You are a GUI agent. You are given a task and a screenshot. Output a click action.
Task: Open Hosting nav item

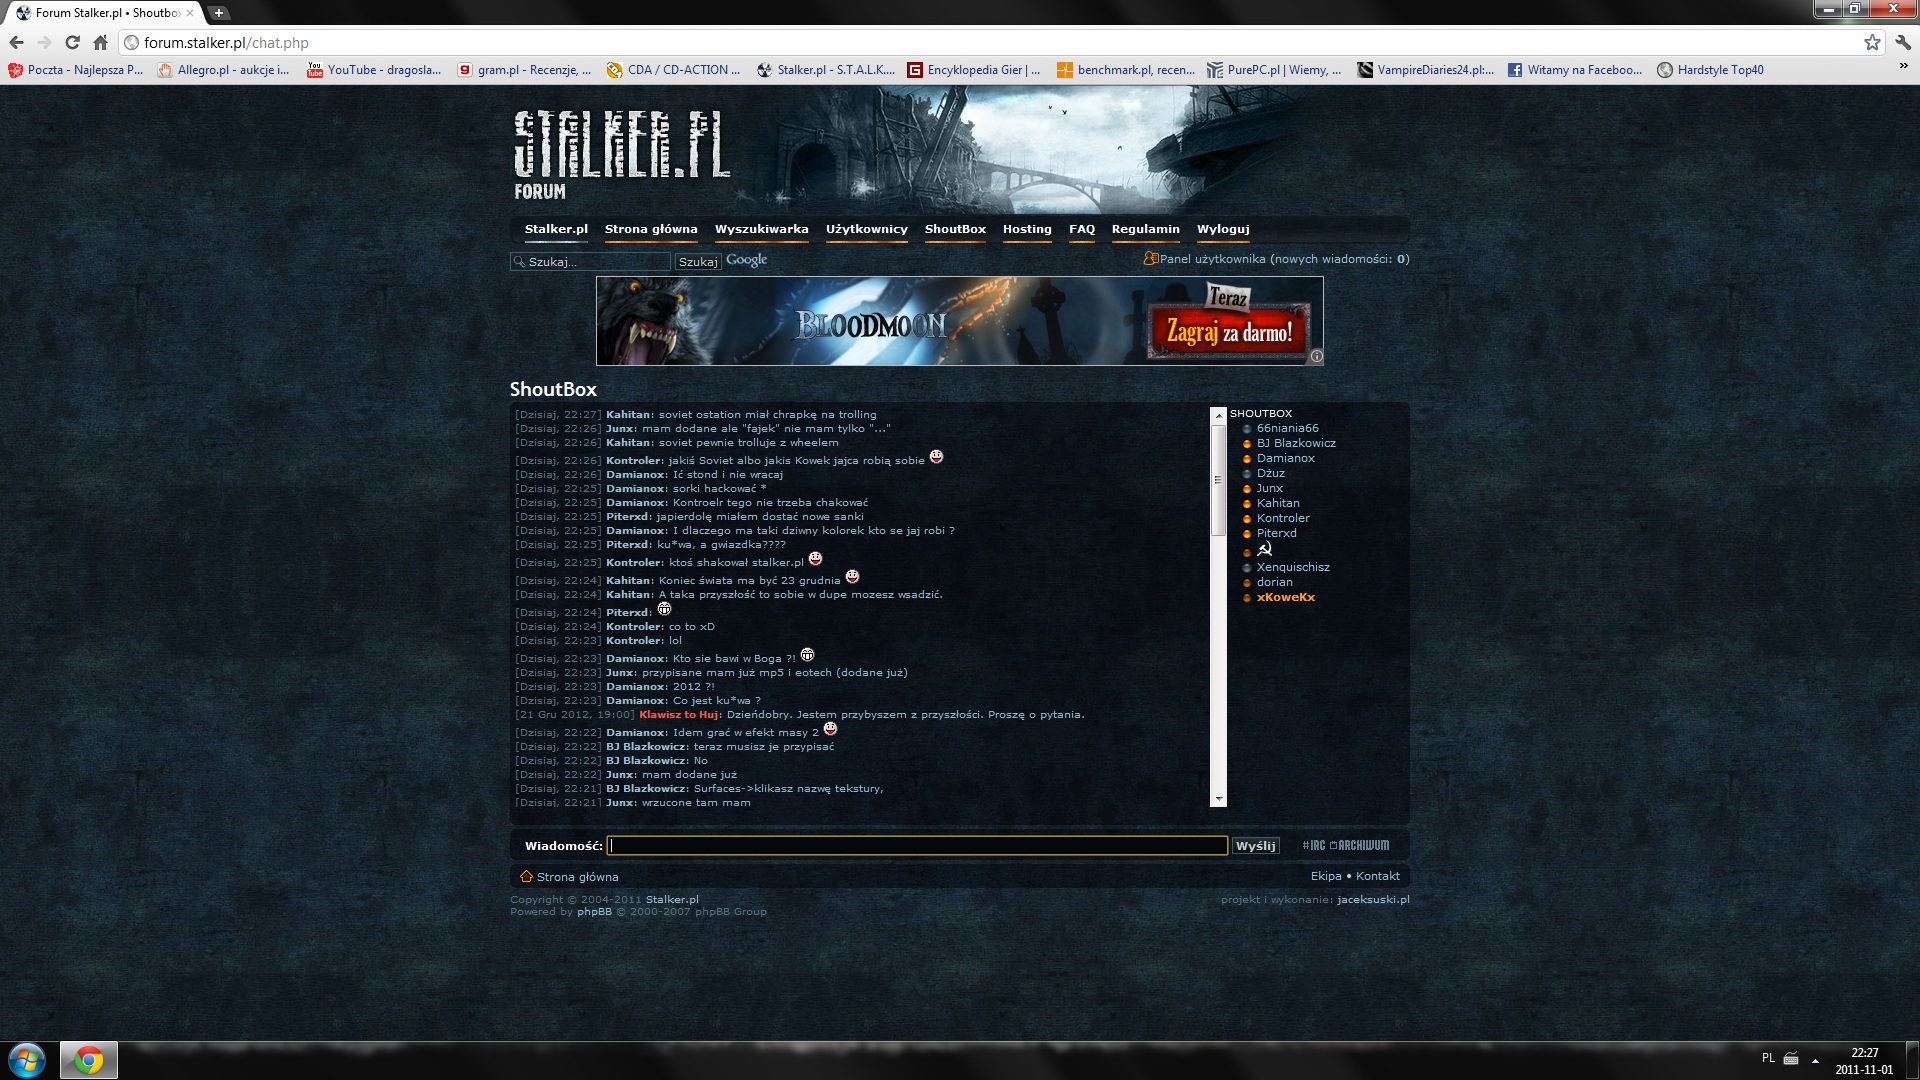click(1027, 229)
